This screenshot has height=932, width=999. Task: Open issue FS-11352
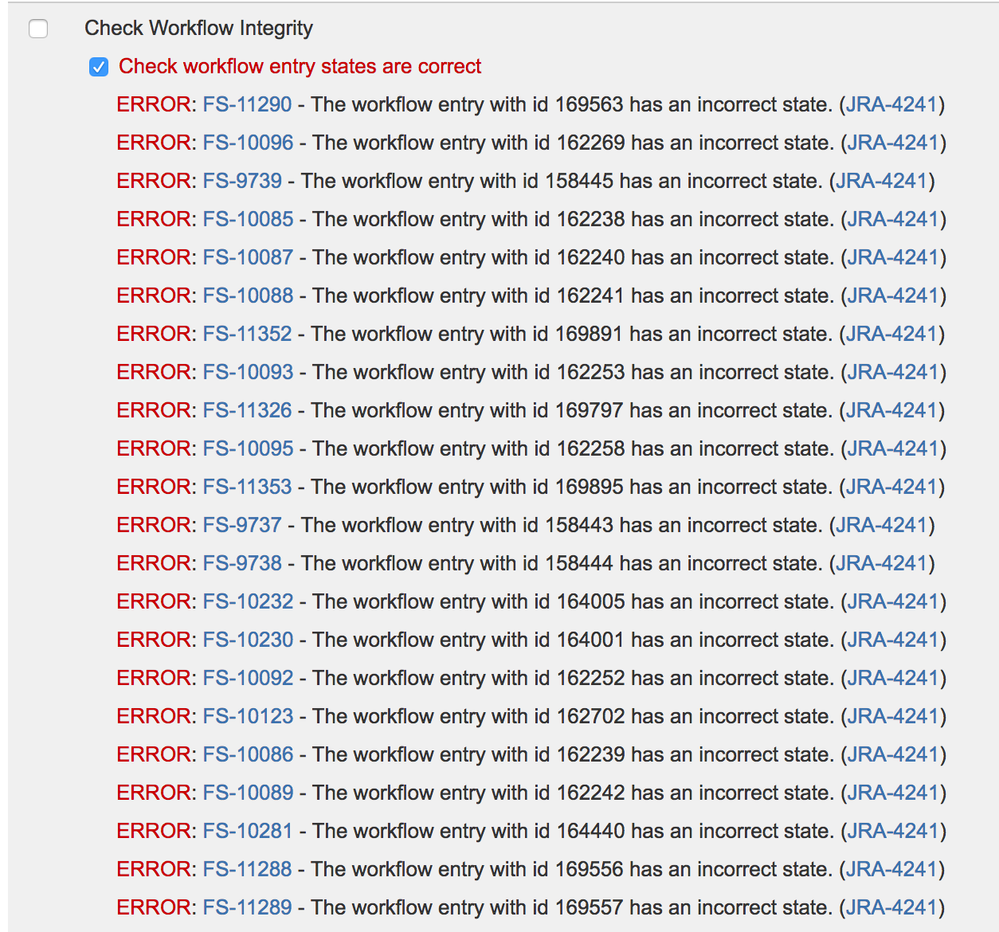pos(246,334)
